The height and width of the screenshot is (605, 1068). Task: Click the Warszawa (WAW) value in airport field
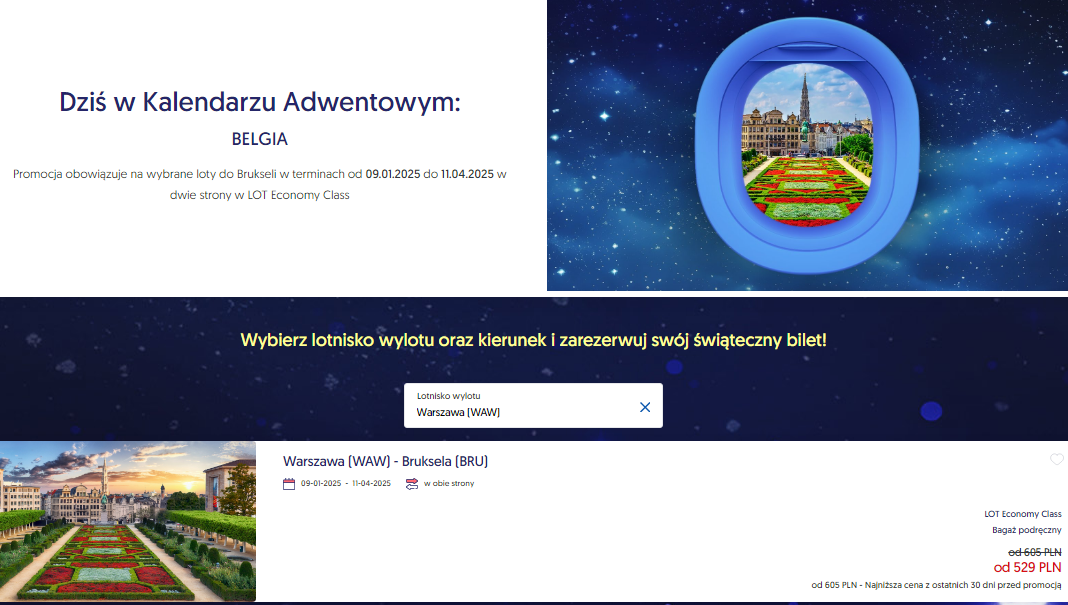pyautogui.click(x=458, y=412)
